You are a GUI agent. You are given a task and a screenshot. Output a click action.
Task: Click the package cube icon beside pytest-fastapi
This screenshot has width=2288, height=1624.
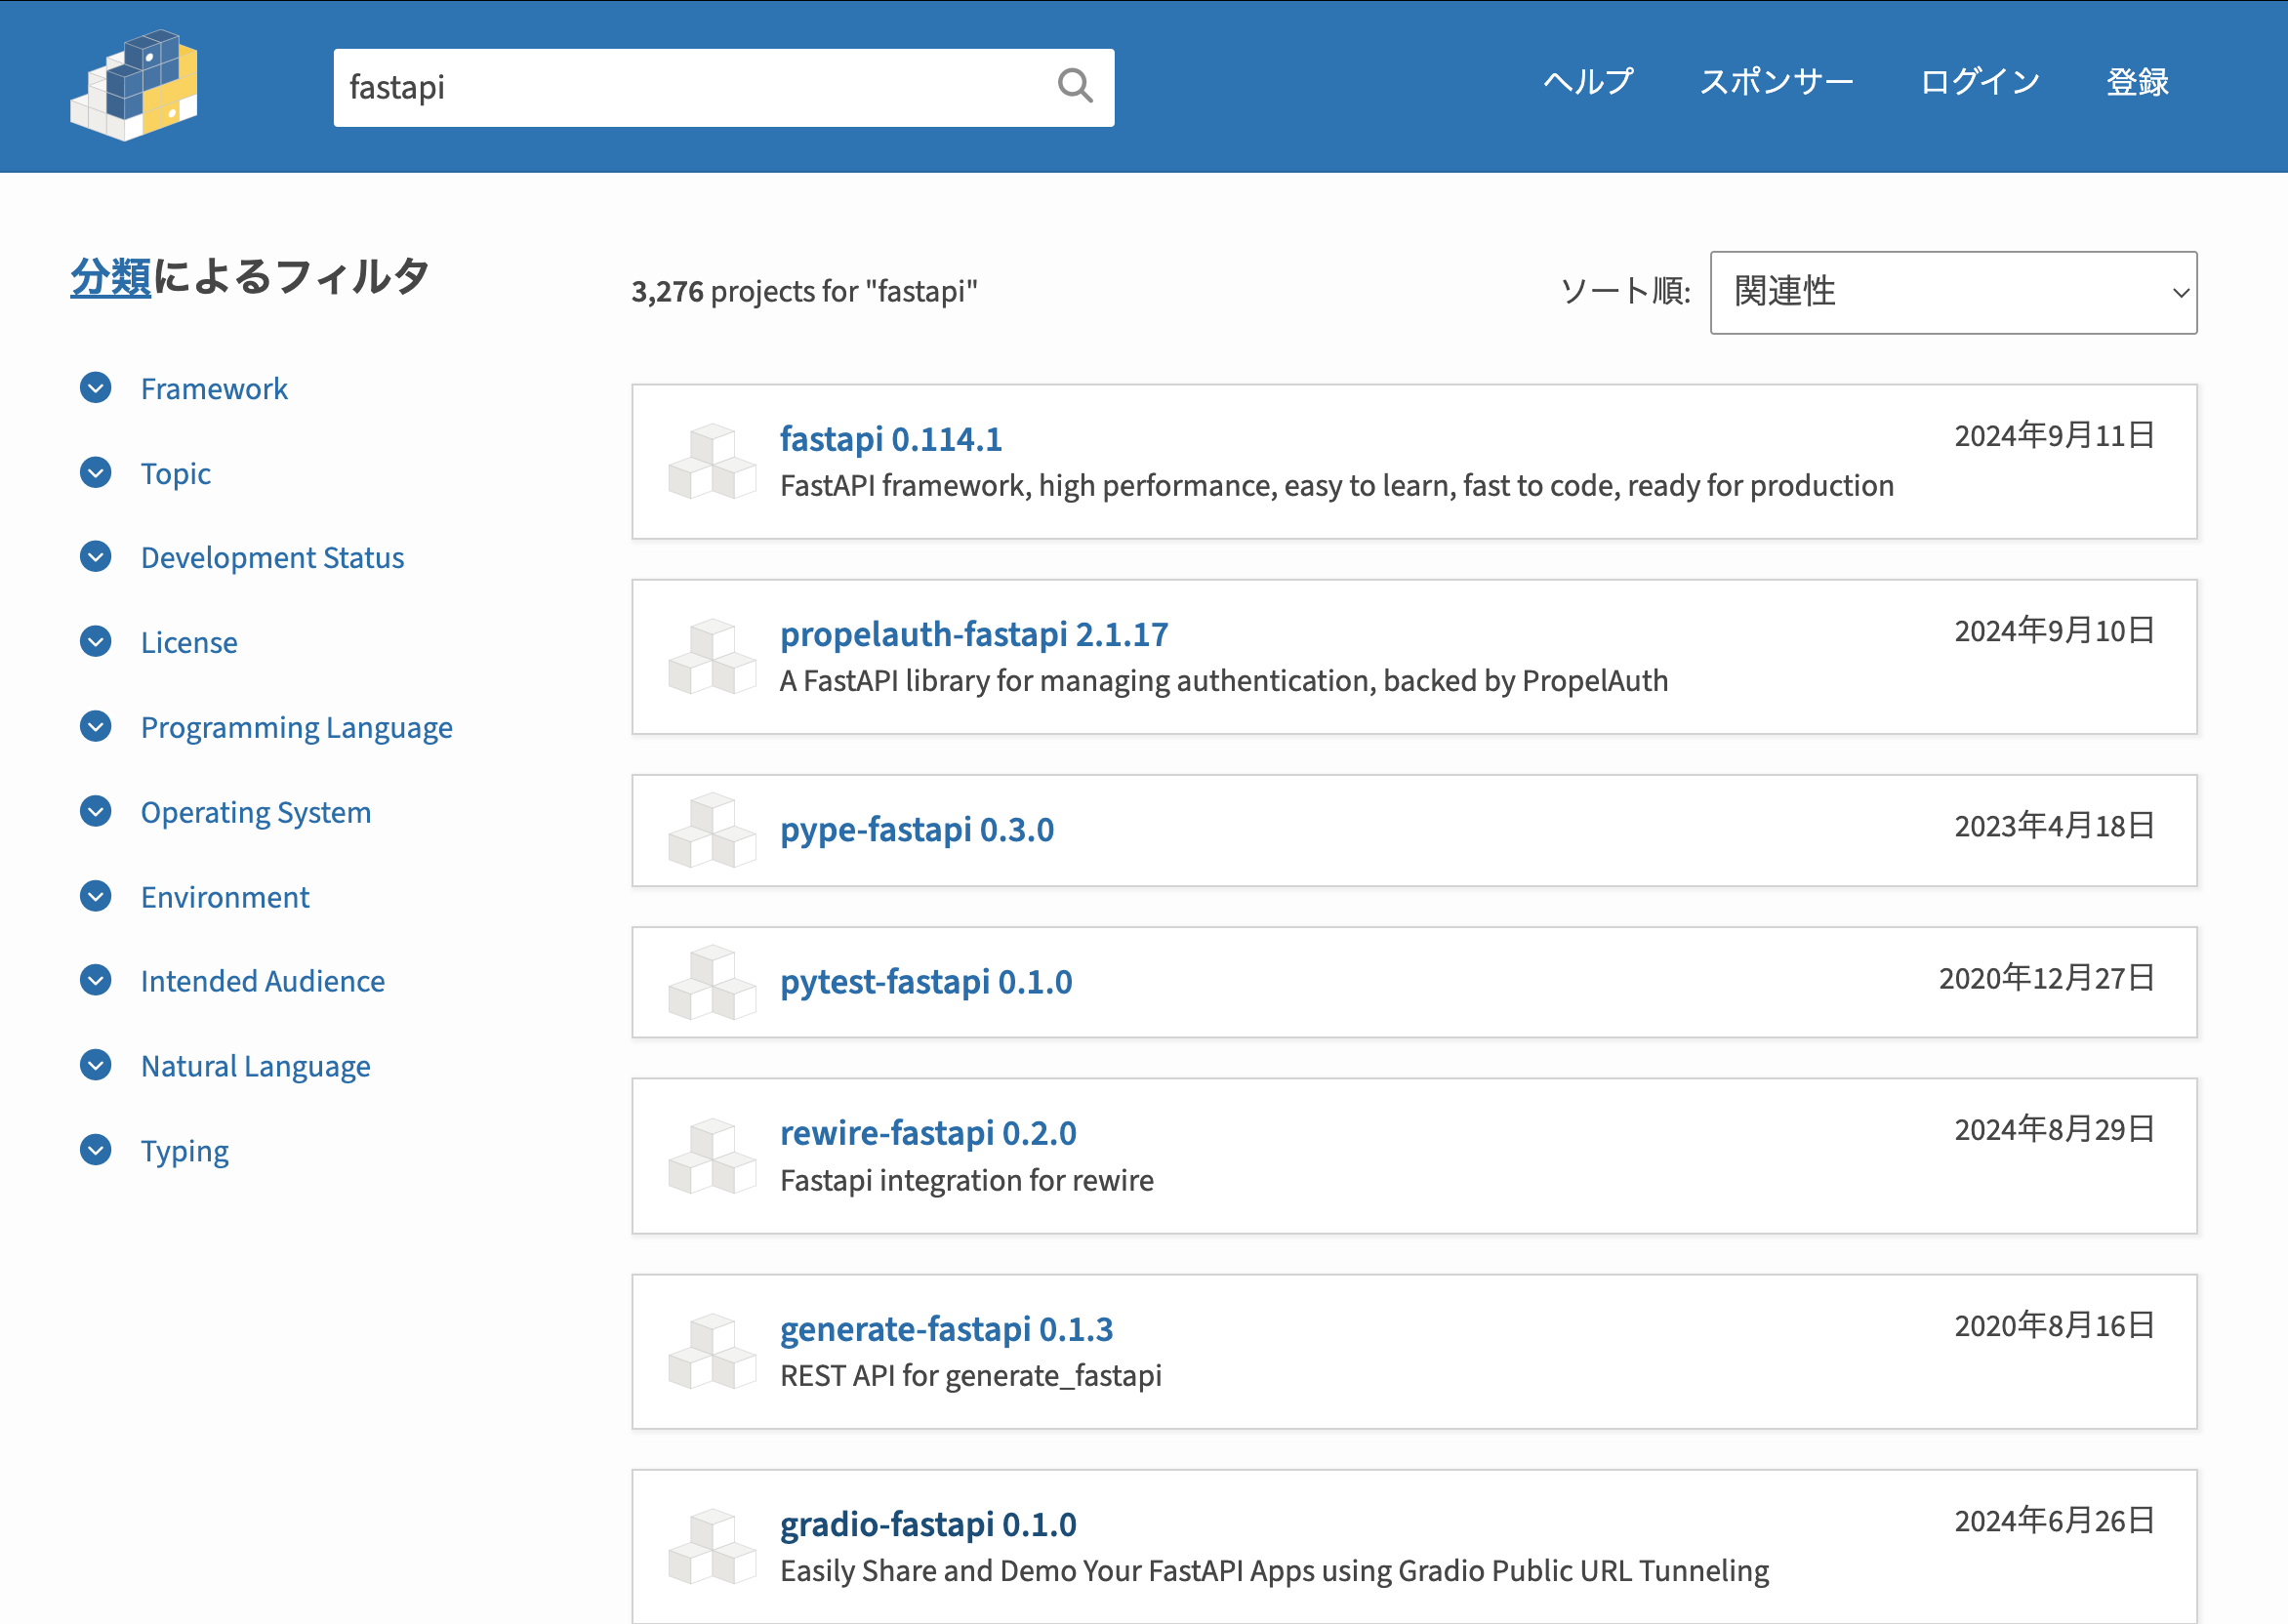click(x=712, y=982)
